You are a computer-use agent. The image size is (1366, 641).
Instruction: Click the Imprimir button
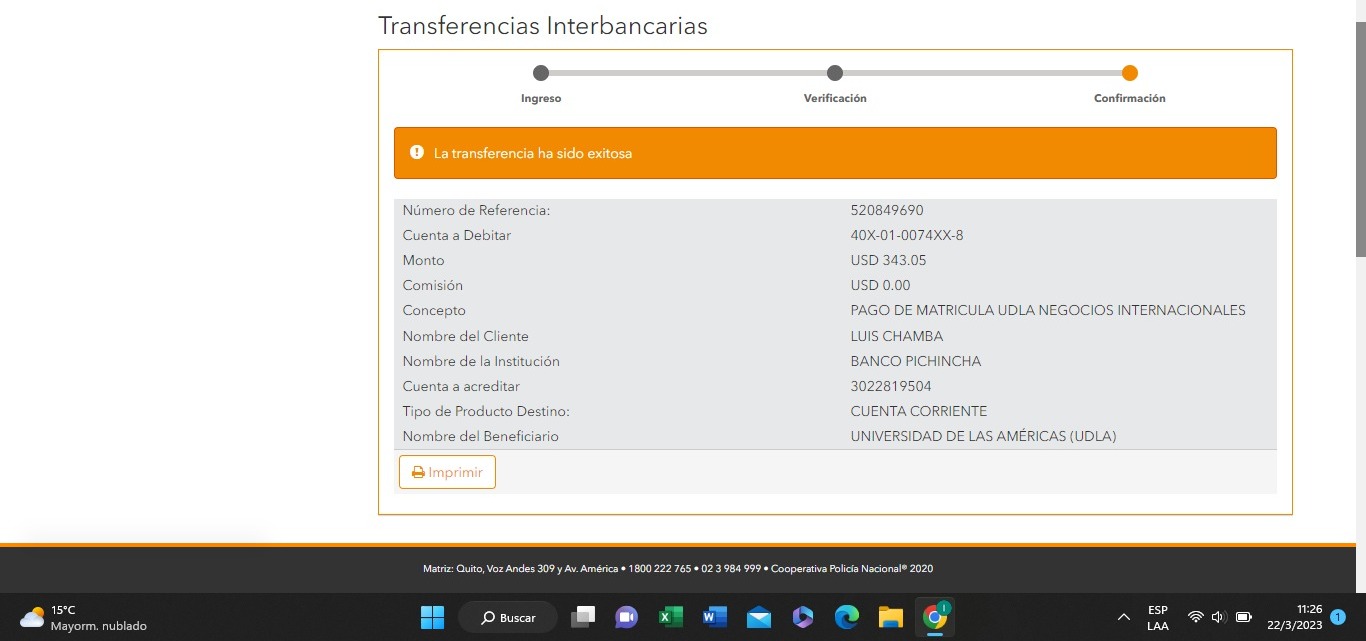coord(447,472)
